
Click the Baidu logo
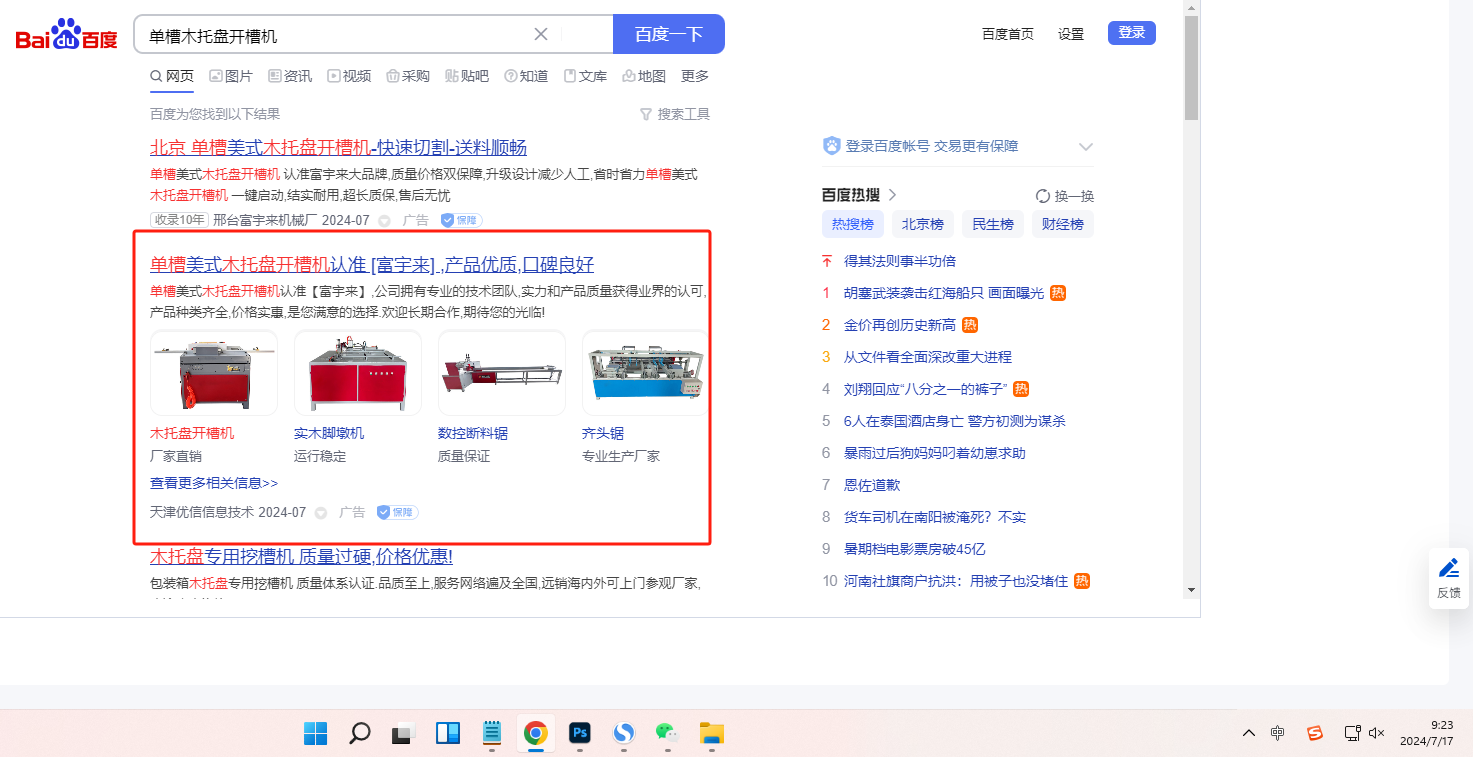tap(67, 34)
